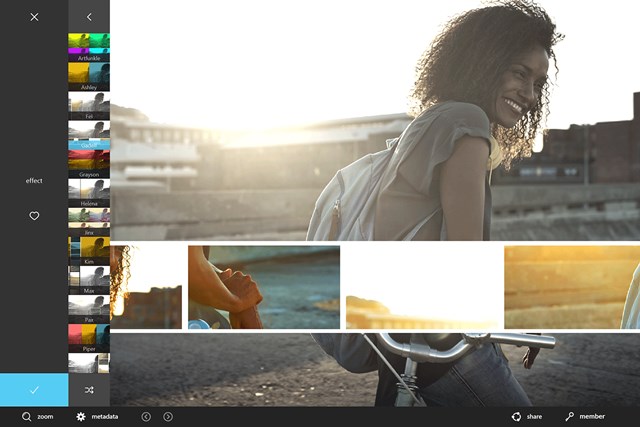Screen dimensions: 640x427
Task: Apply the Kim effect thumbnail
Action: pyautogui.click(x=89, y=247)
